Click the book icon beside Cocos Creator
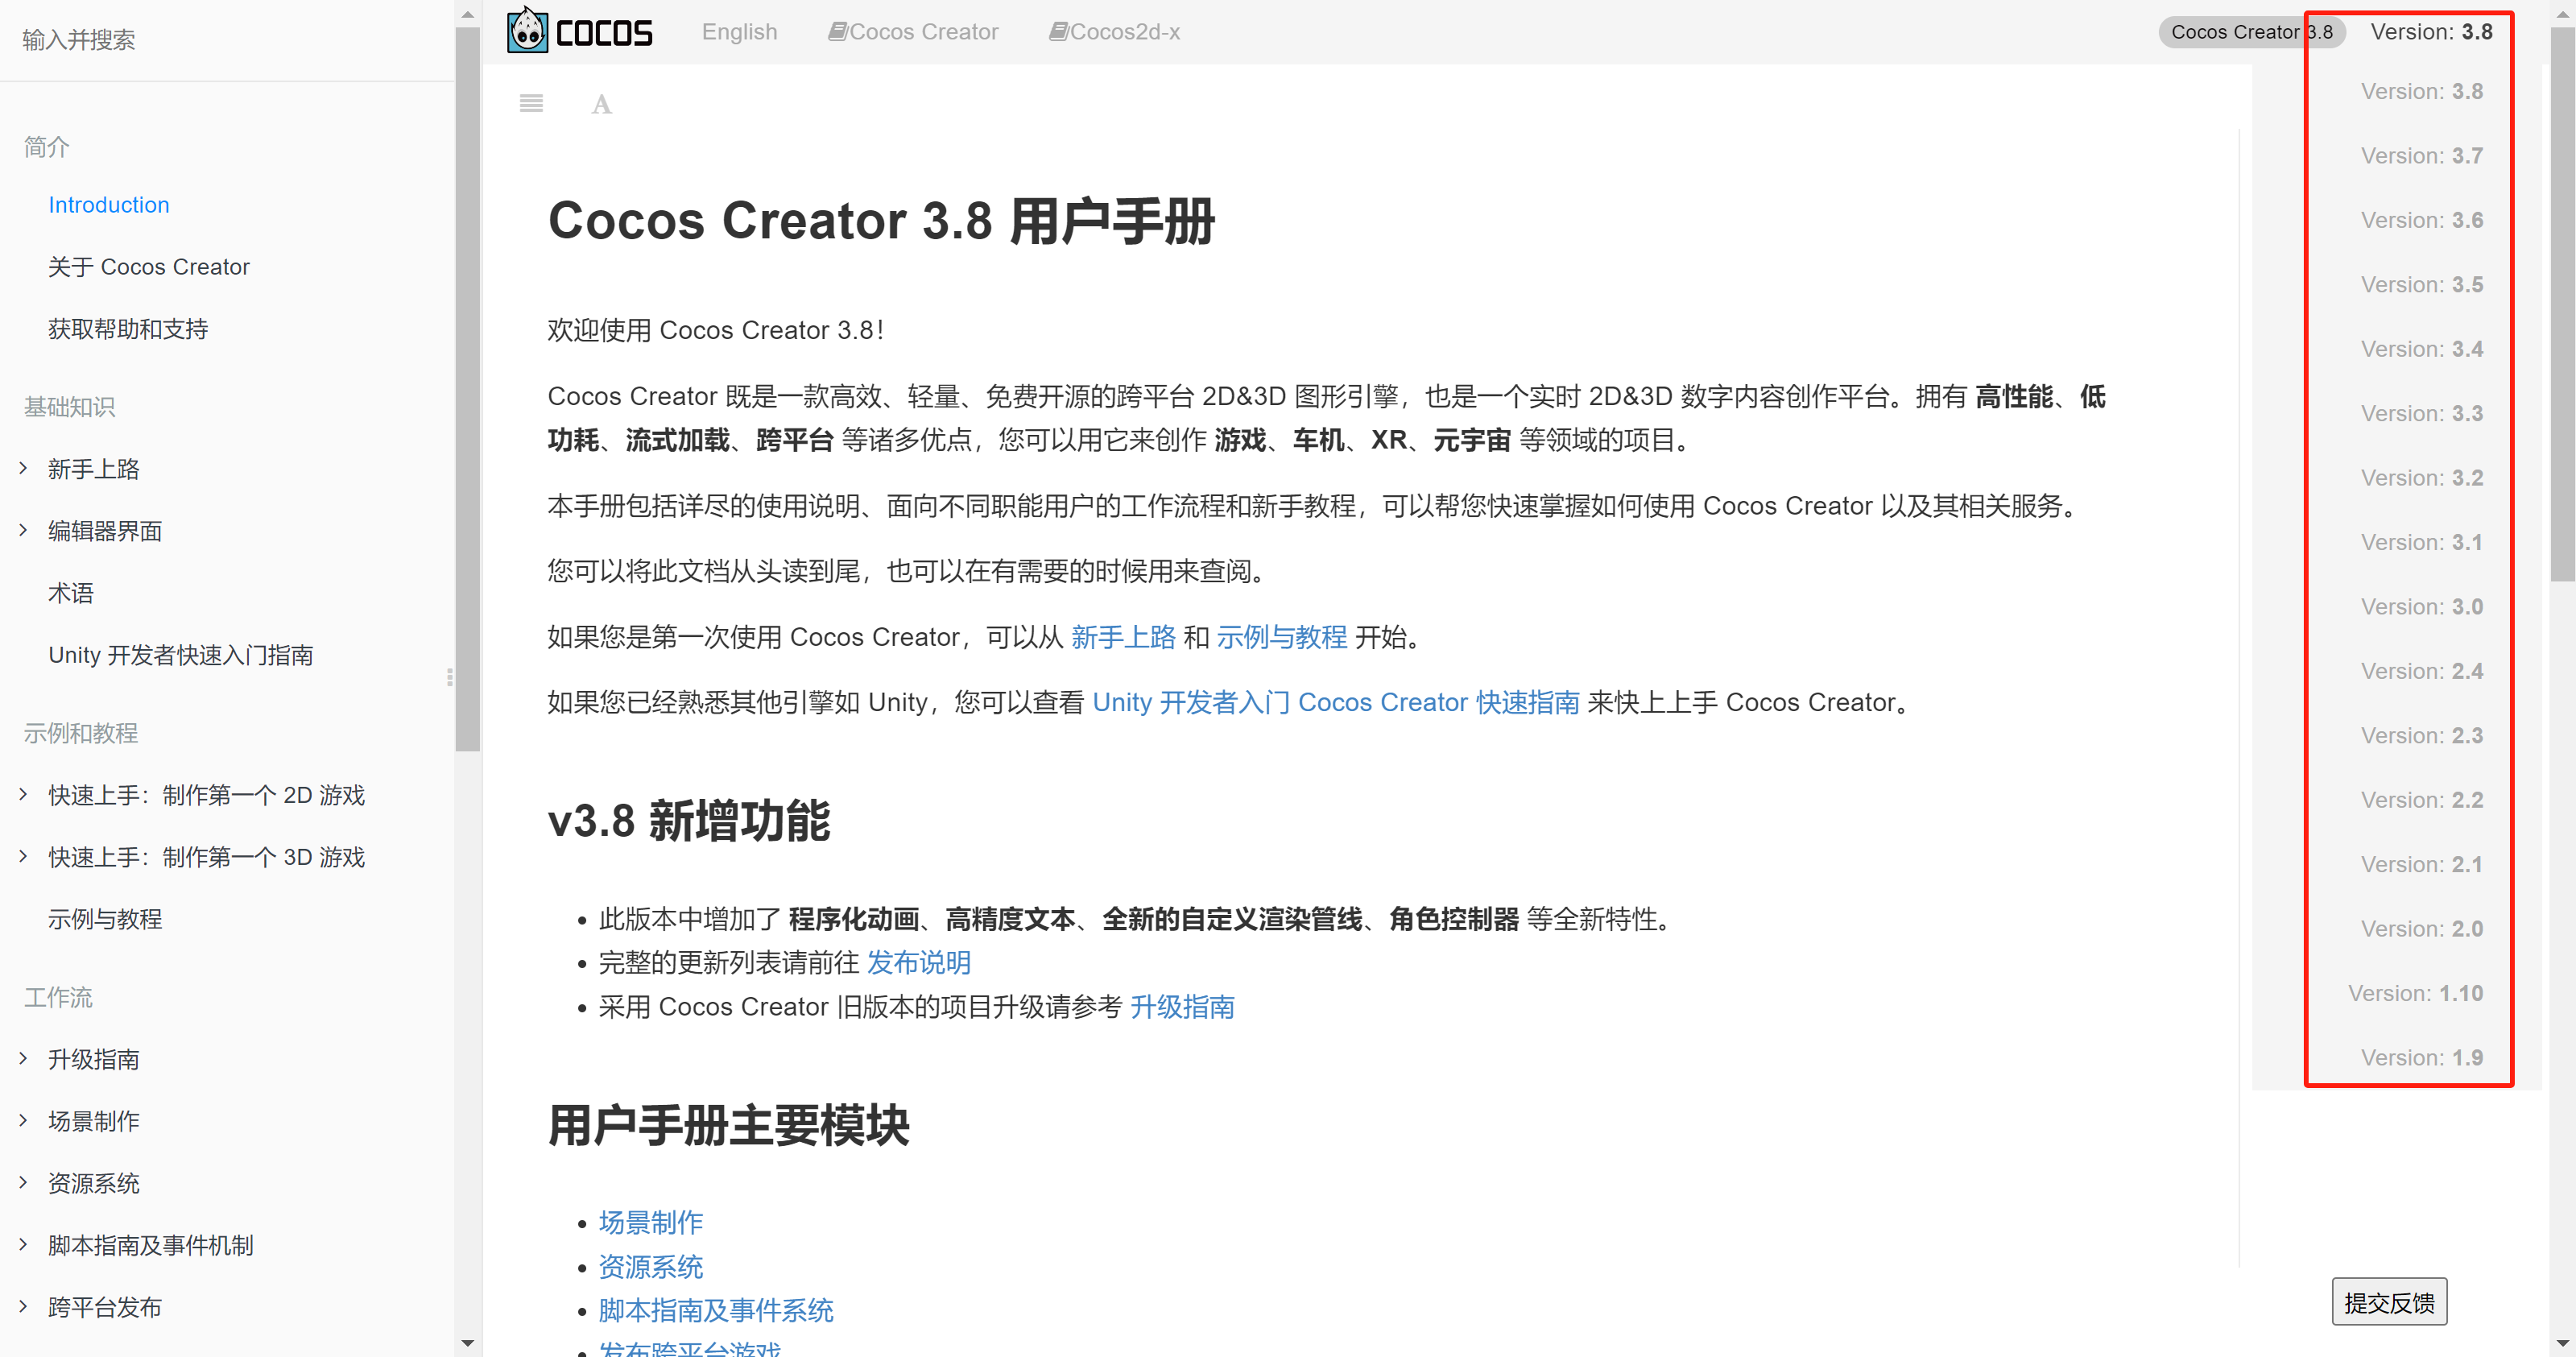This screenshot has width=2576, height=1357. coord(838,32)
